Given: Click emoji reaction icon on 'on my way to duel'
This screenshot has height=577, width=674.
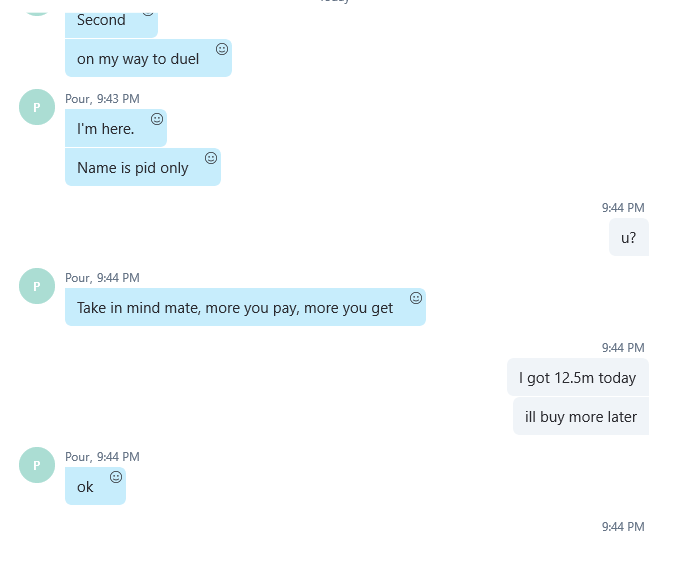Looking at the screenshot, I should 222,49.
